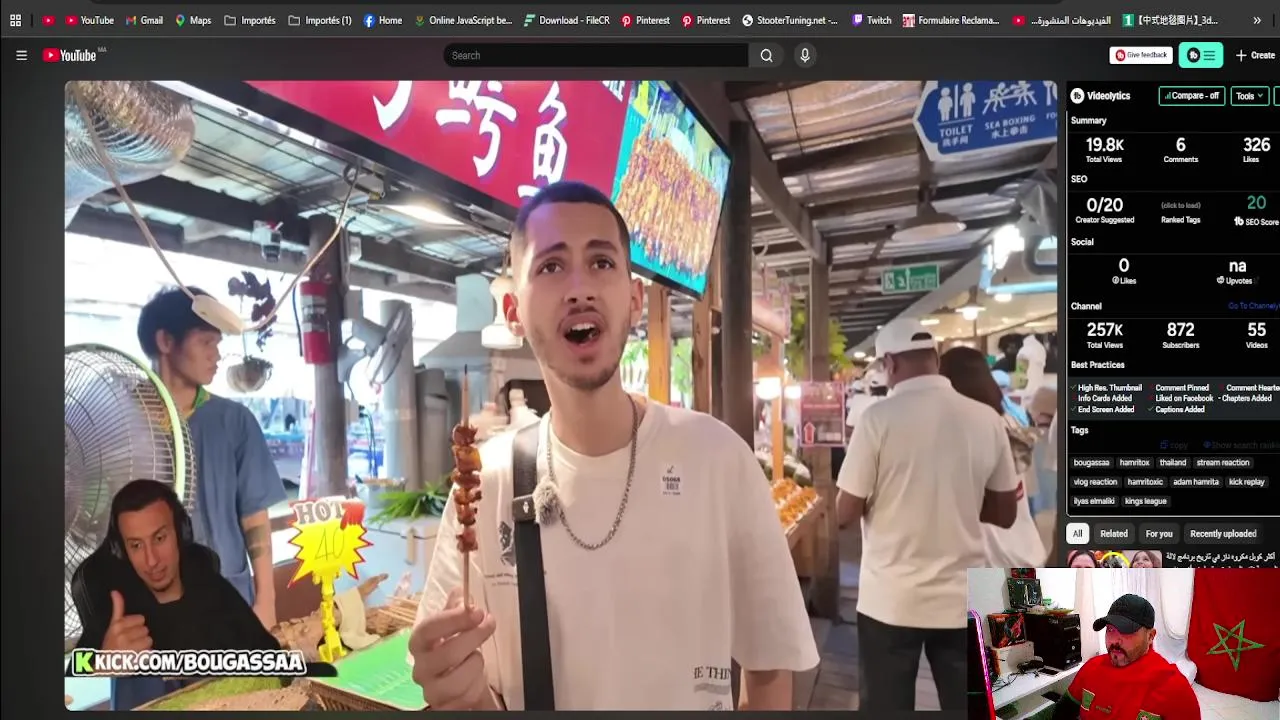Switch to the For you chip
The height and width of the screenshot is (720, 1280).
[x=1159, y=534]
